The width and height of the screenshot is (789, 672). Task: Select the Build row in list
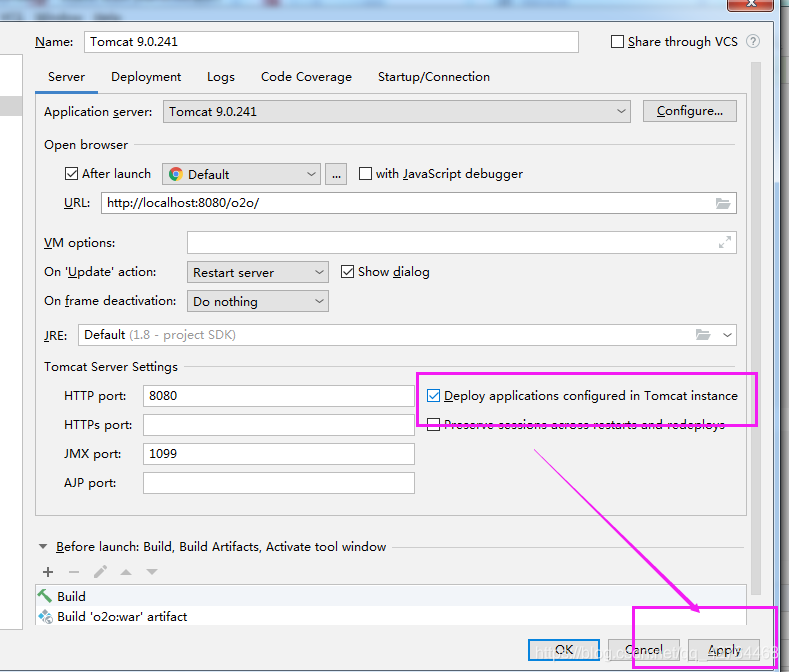391,596
